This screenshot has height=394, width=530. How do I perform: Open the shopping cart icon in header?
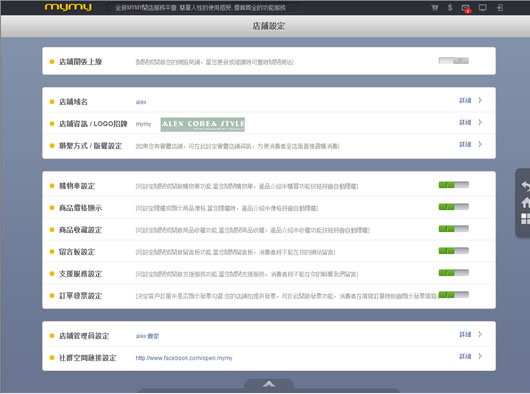click(x=435, y=8)
